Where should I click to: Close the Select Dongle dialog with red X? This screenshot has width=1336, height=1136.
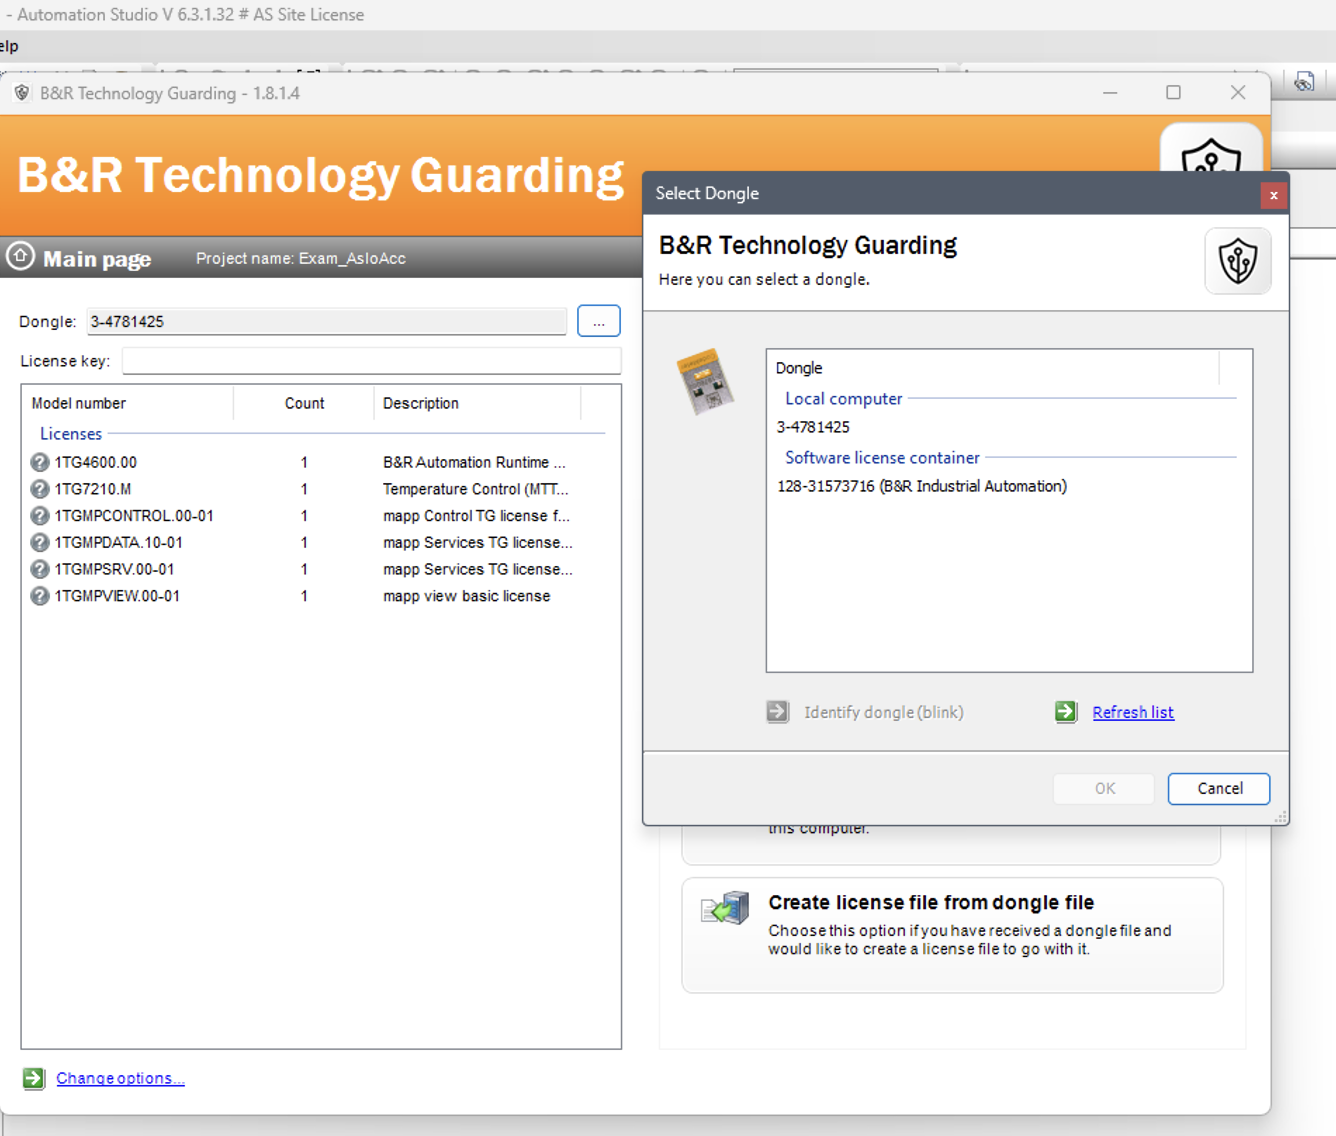[1274, 195]
